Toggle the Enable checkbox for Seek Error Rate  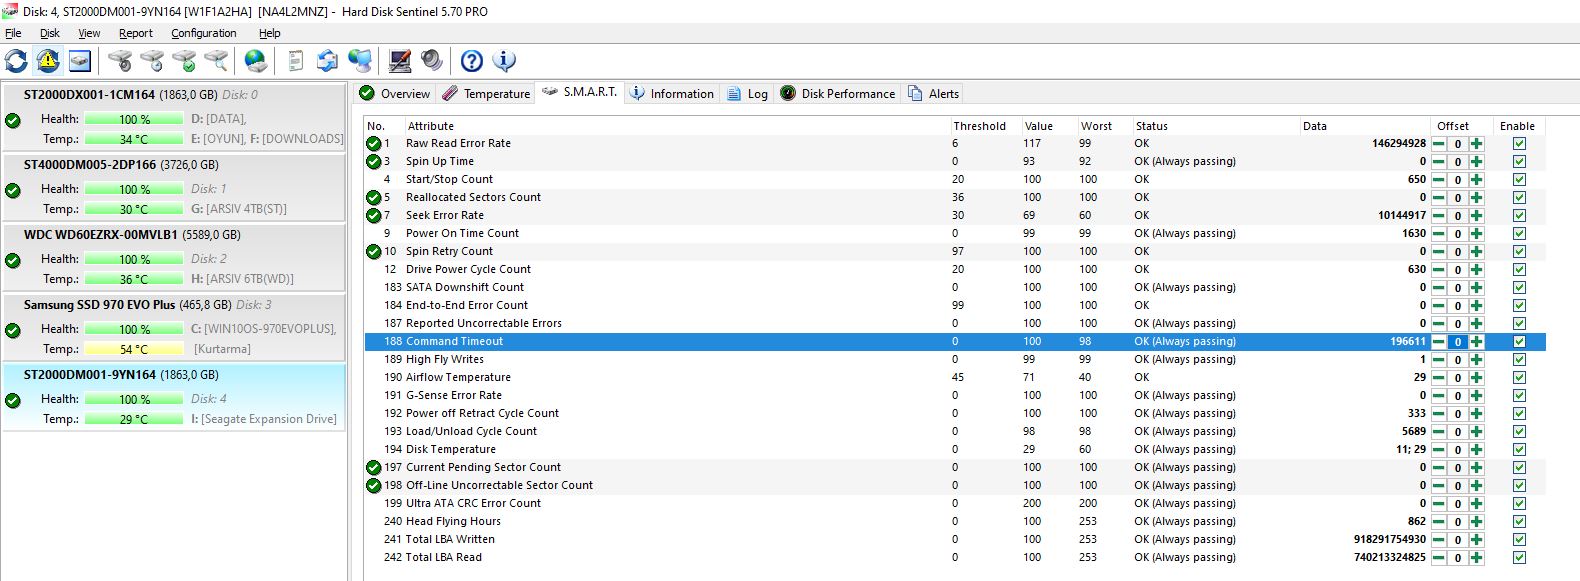point(1519,216)
